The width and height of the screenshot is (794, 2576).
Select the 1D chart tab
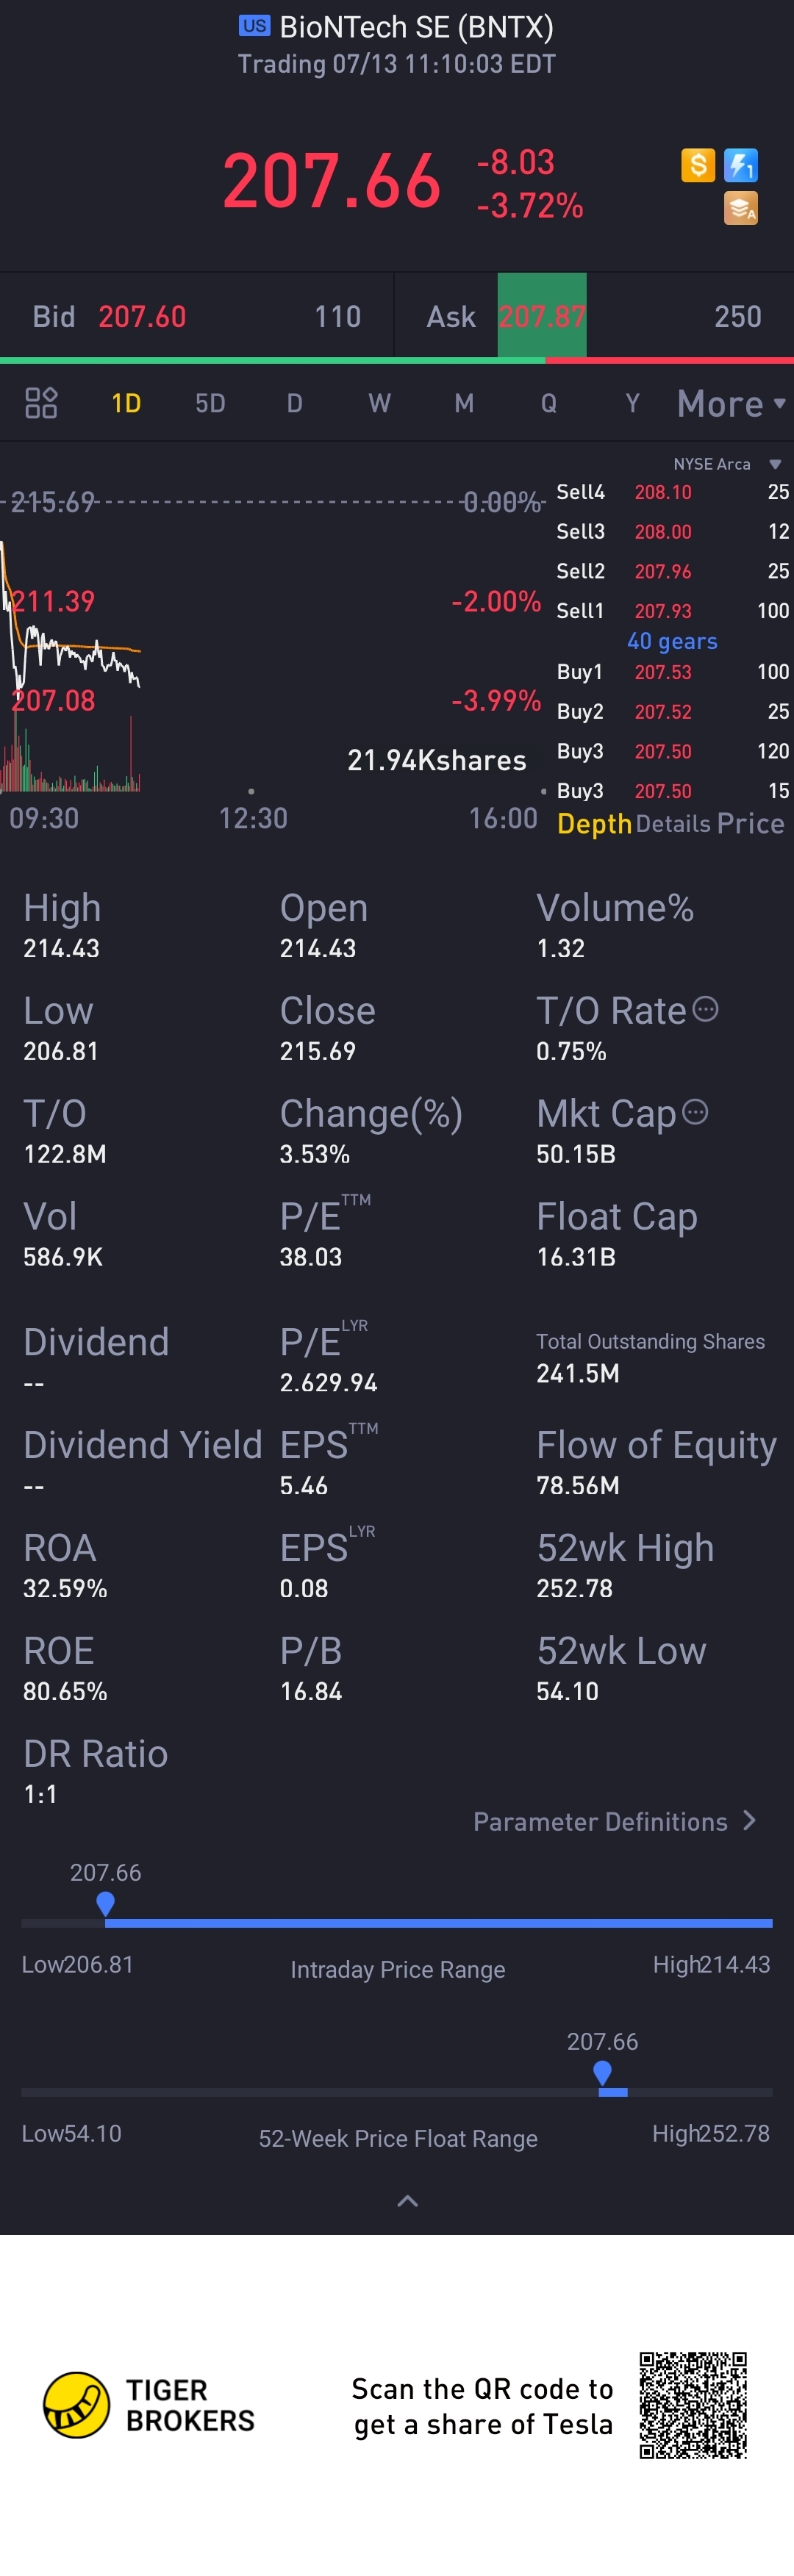(x=126, y=403)
